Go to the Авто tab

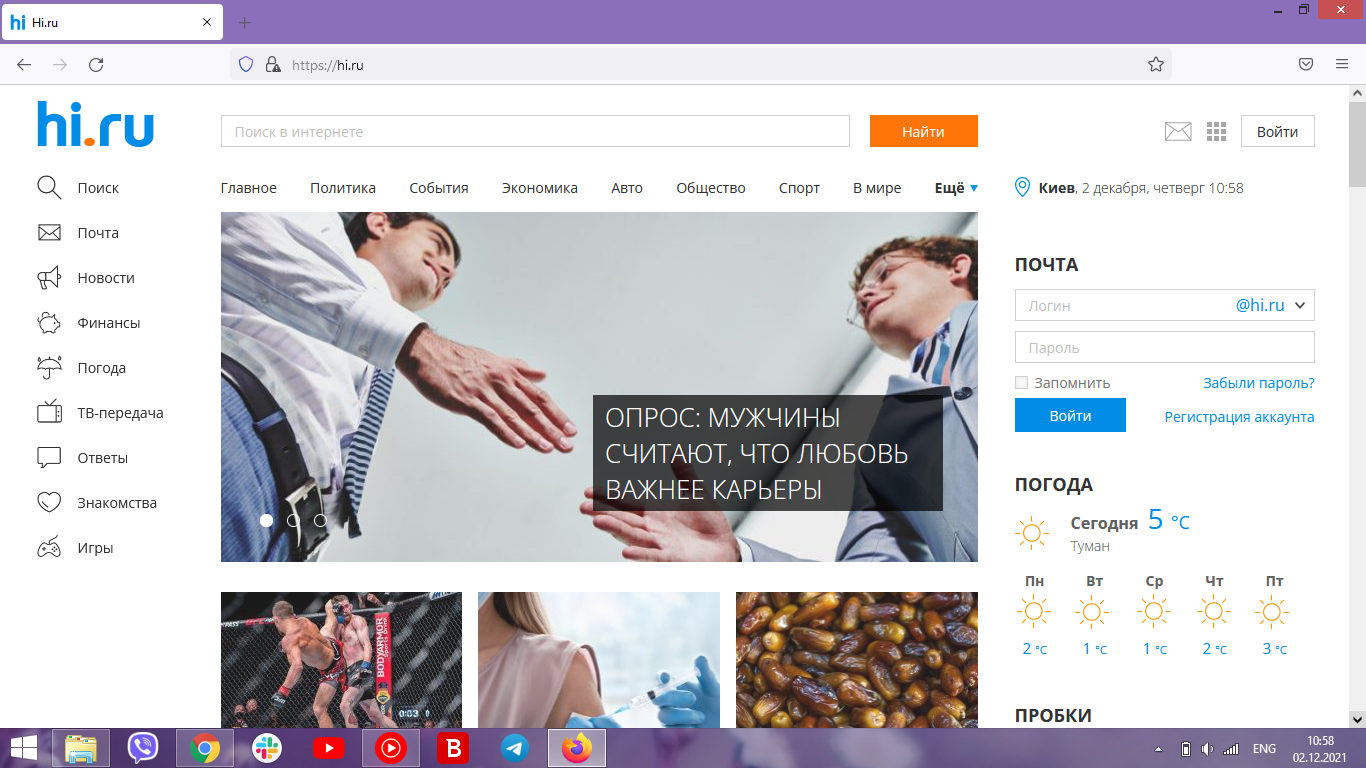click(x=627, y=187)
